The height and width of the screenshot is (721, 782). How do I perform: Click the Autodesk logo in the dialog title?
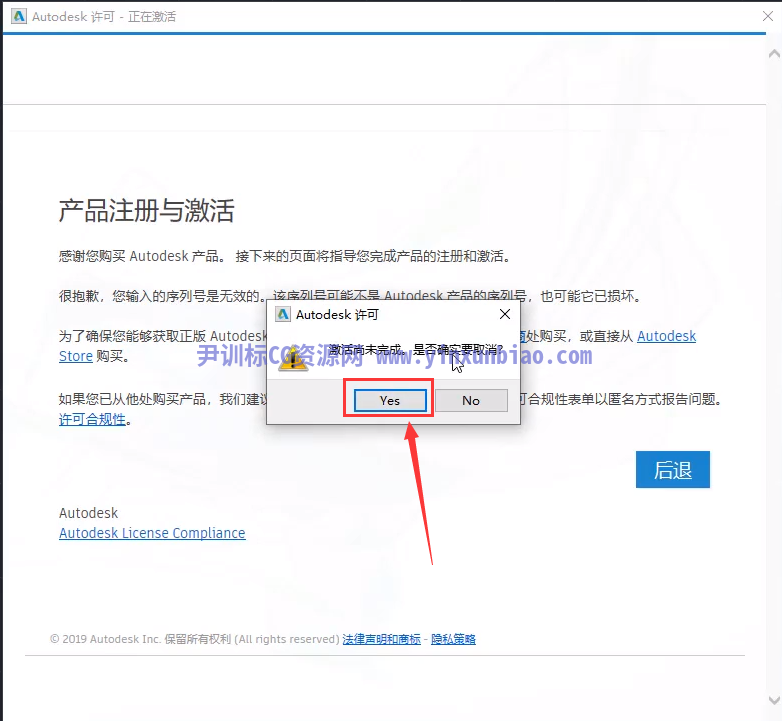[283, 315]
